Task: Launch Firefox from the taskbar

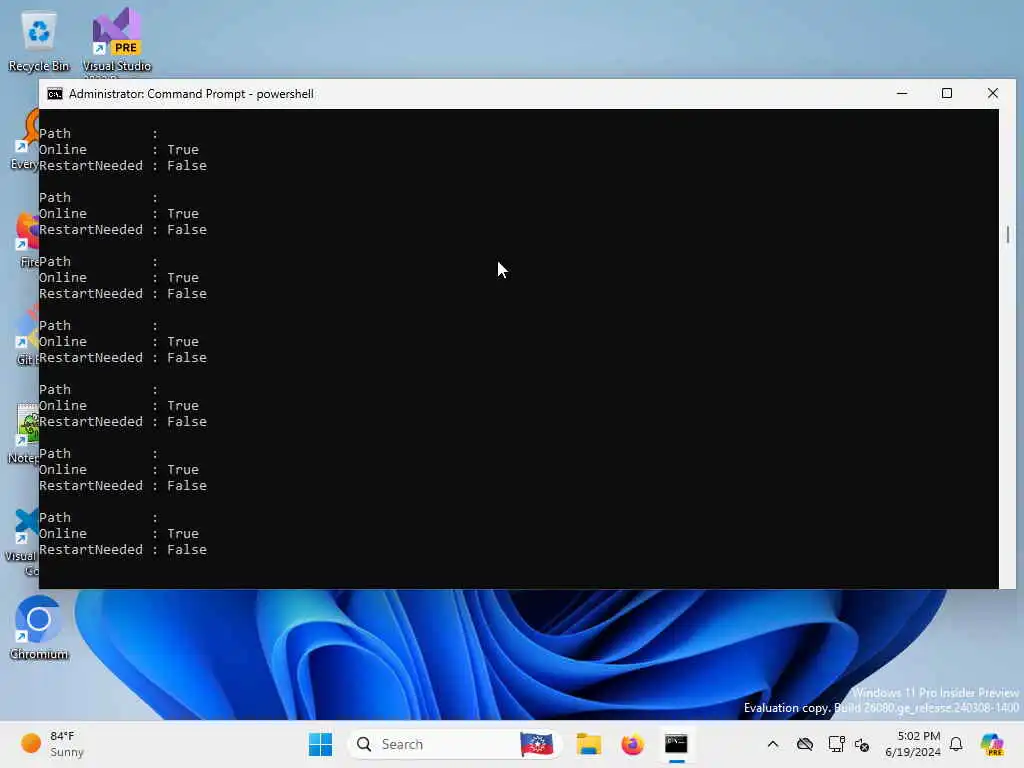Action: click(632, 744)
